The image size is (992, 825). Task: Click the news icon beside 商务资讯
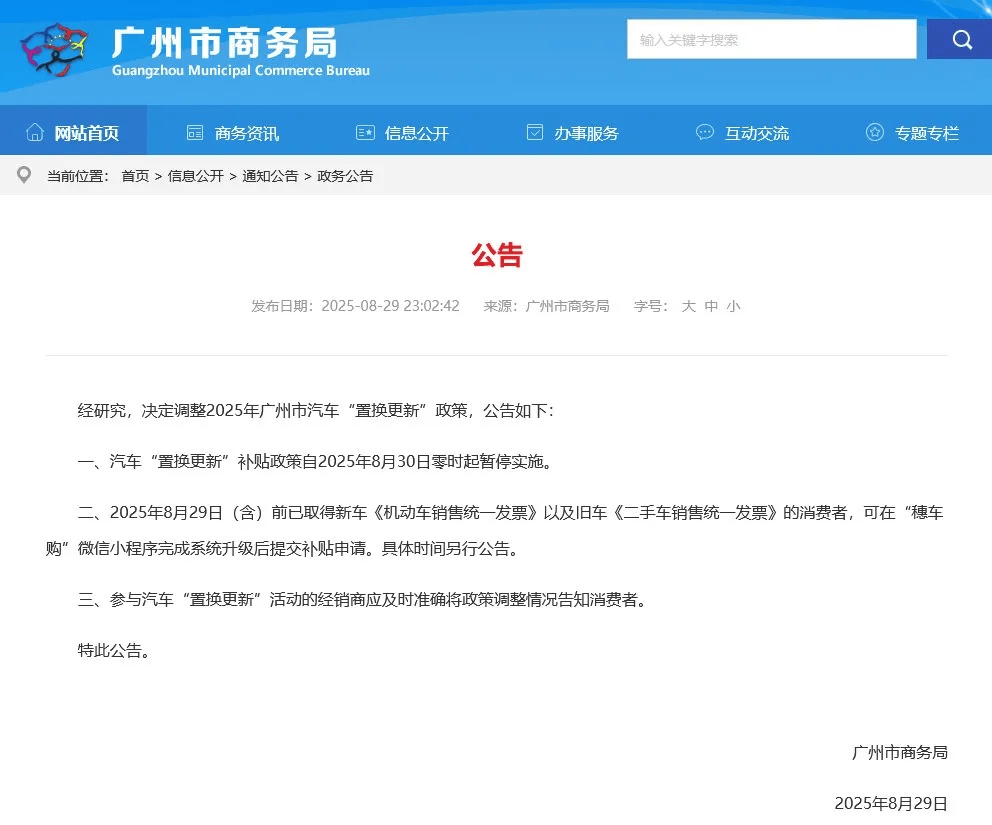tap(195, 133)
